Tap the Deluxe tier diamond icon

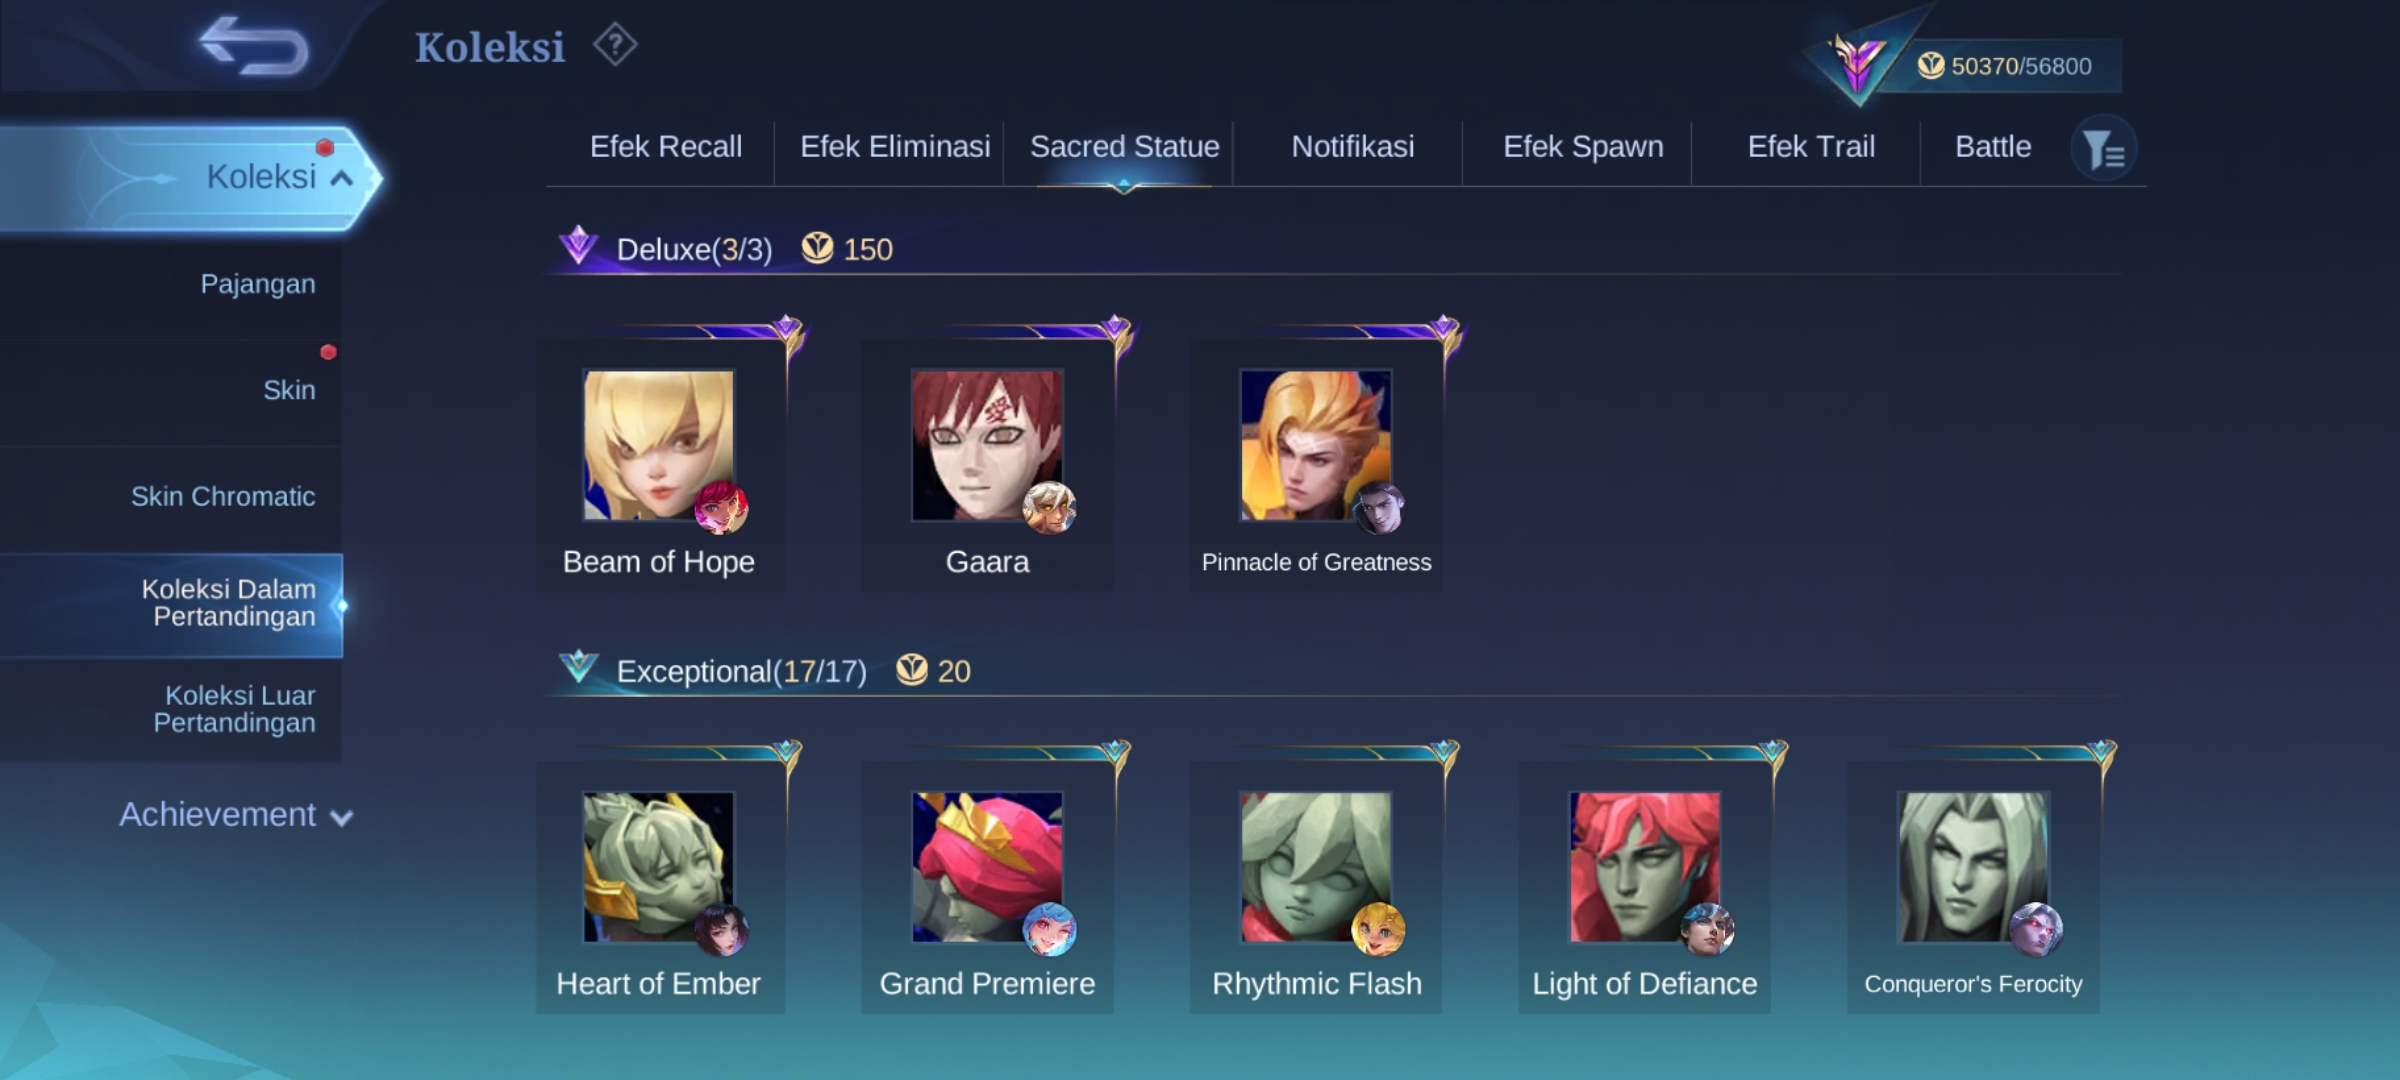578,245
